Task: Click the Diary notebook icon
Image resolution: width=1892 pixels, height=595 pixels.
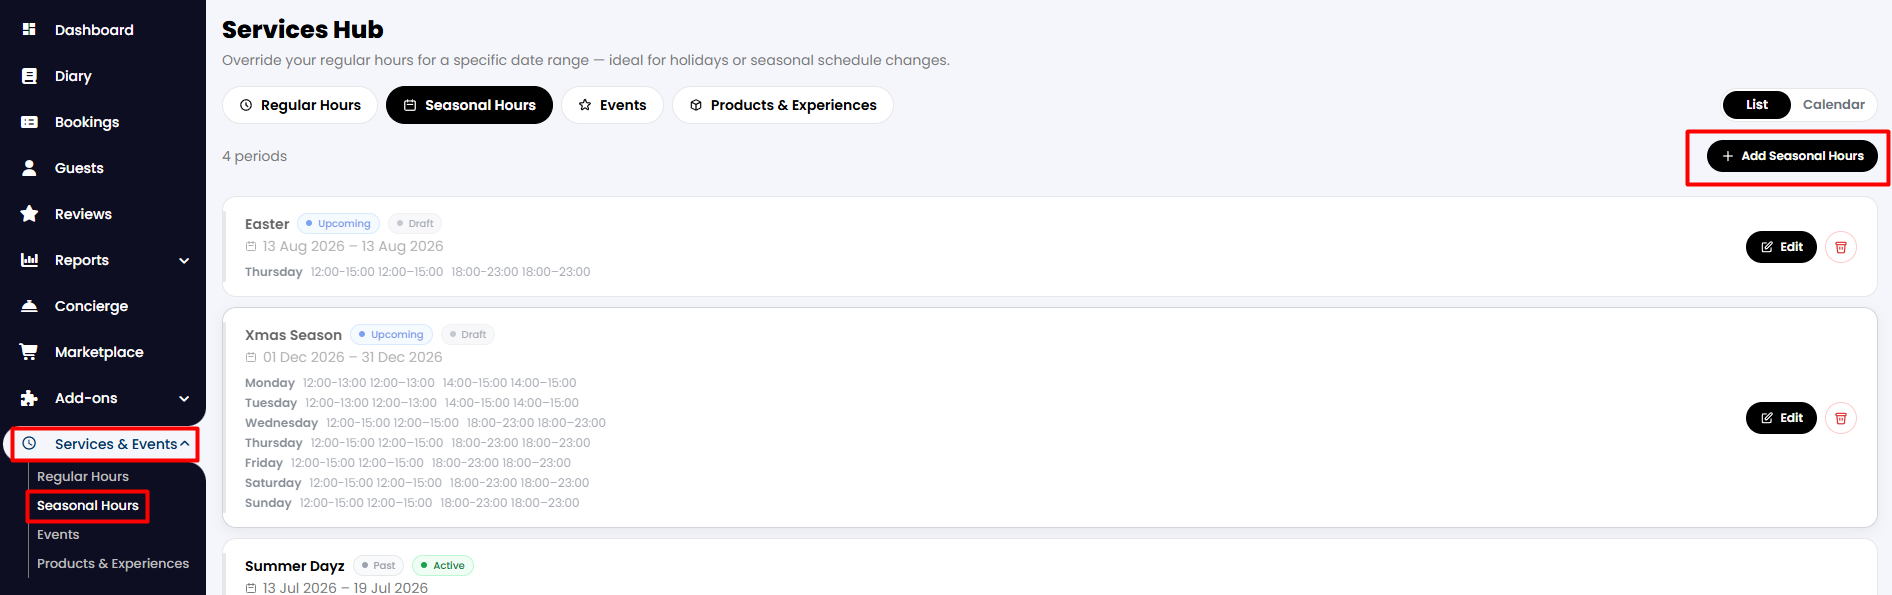Action: pos(29,76)
